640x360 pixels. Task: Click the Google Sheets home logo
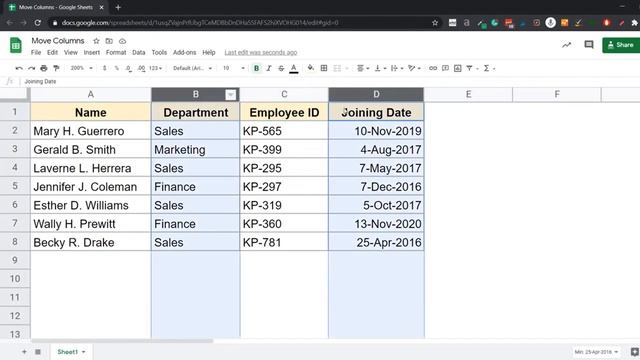16,45
